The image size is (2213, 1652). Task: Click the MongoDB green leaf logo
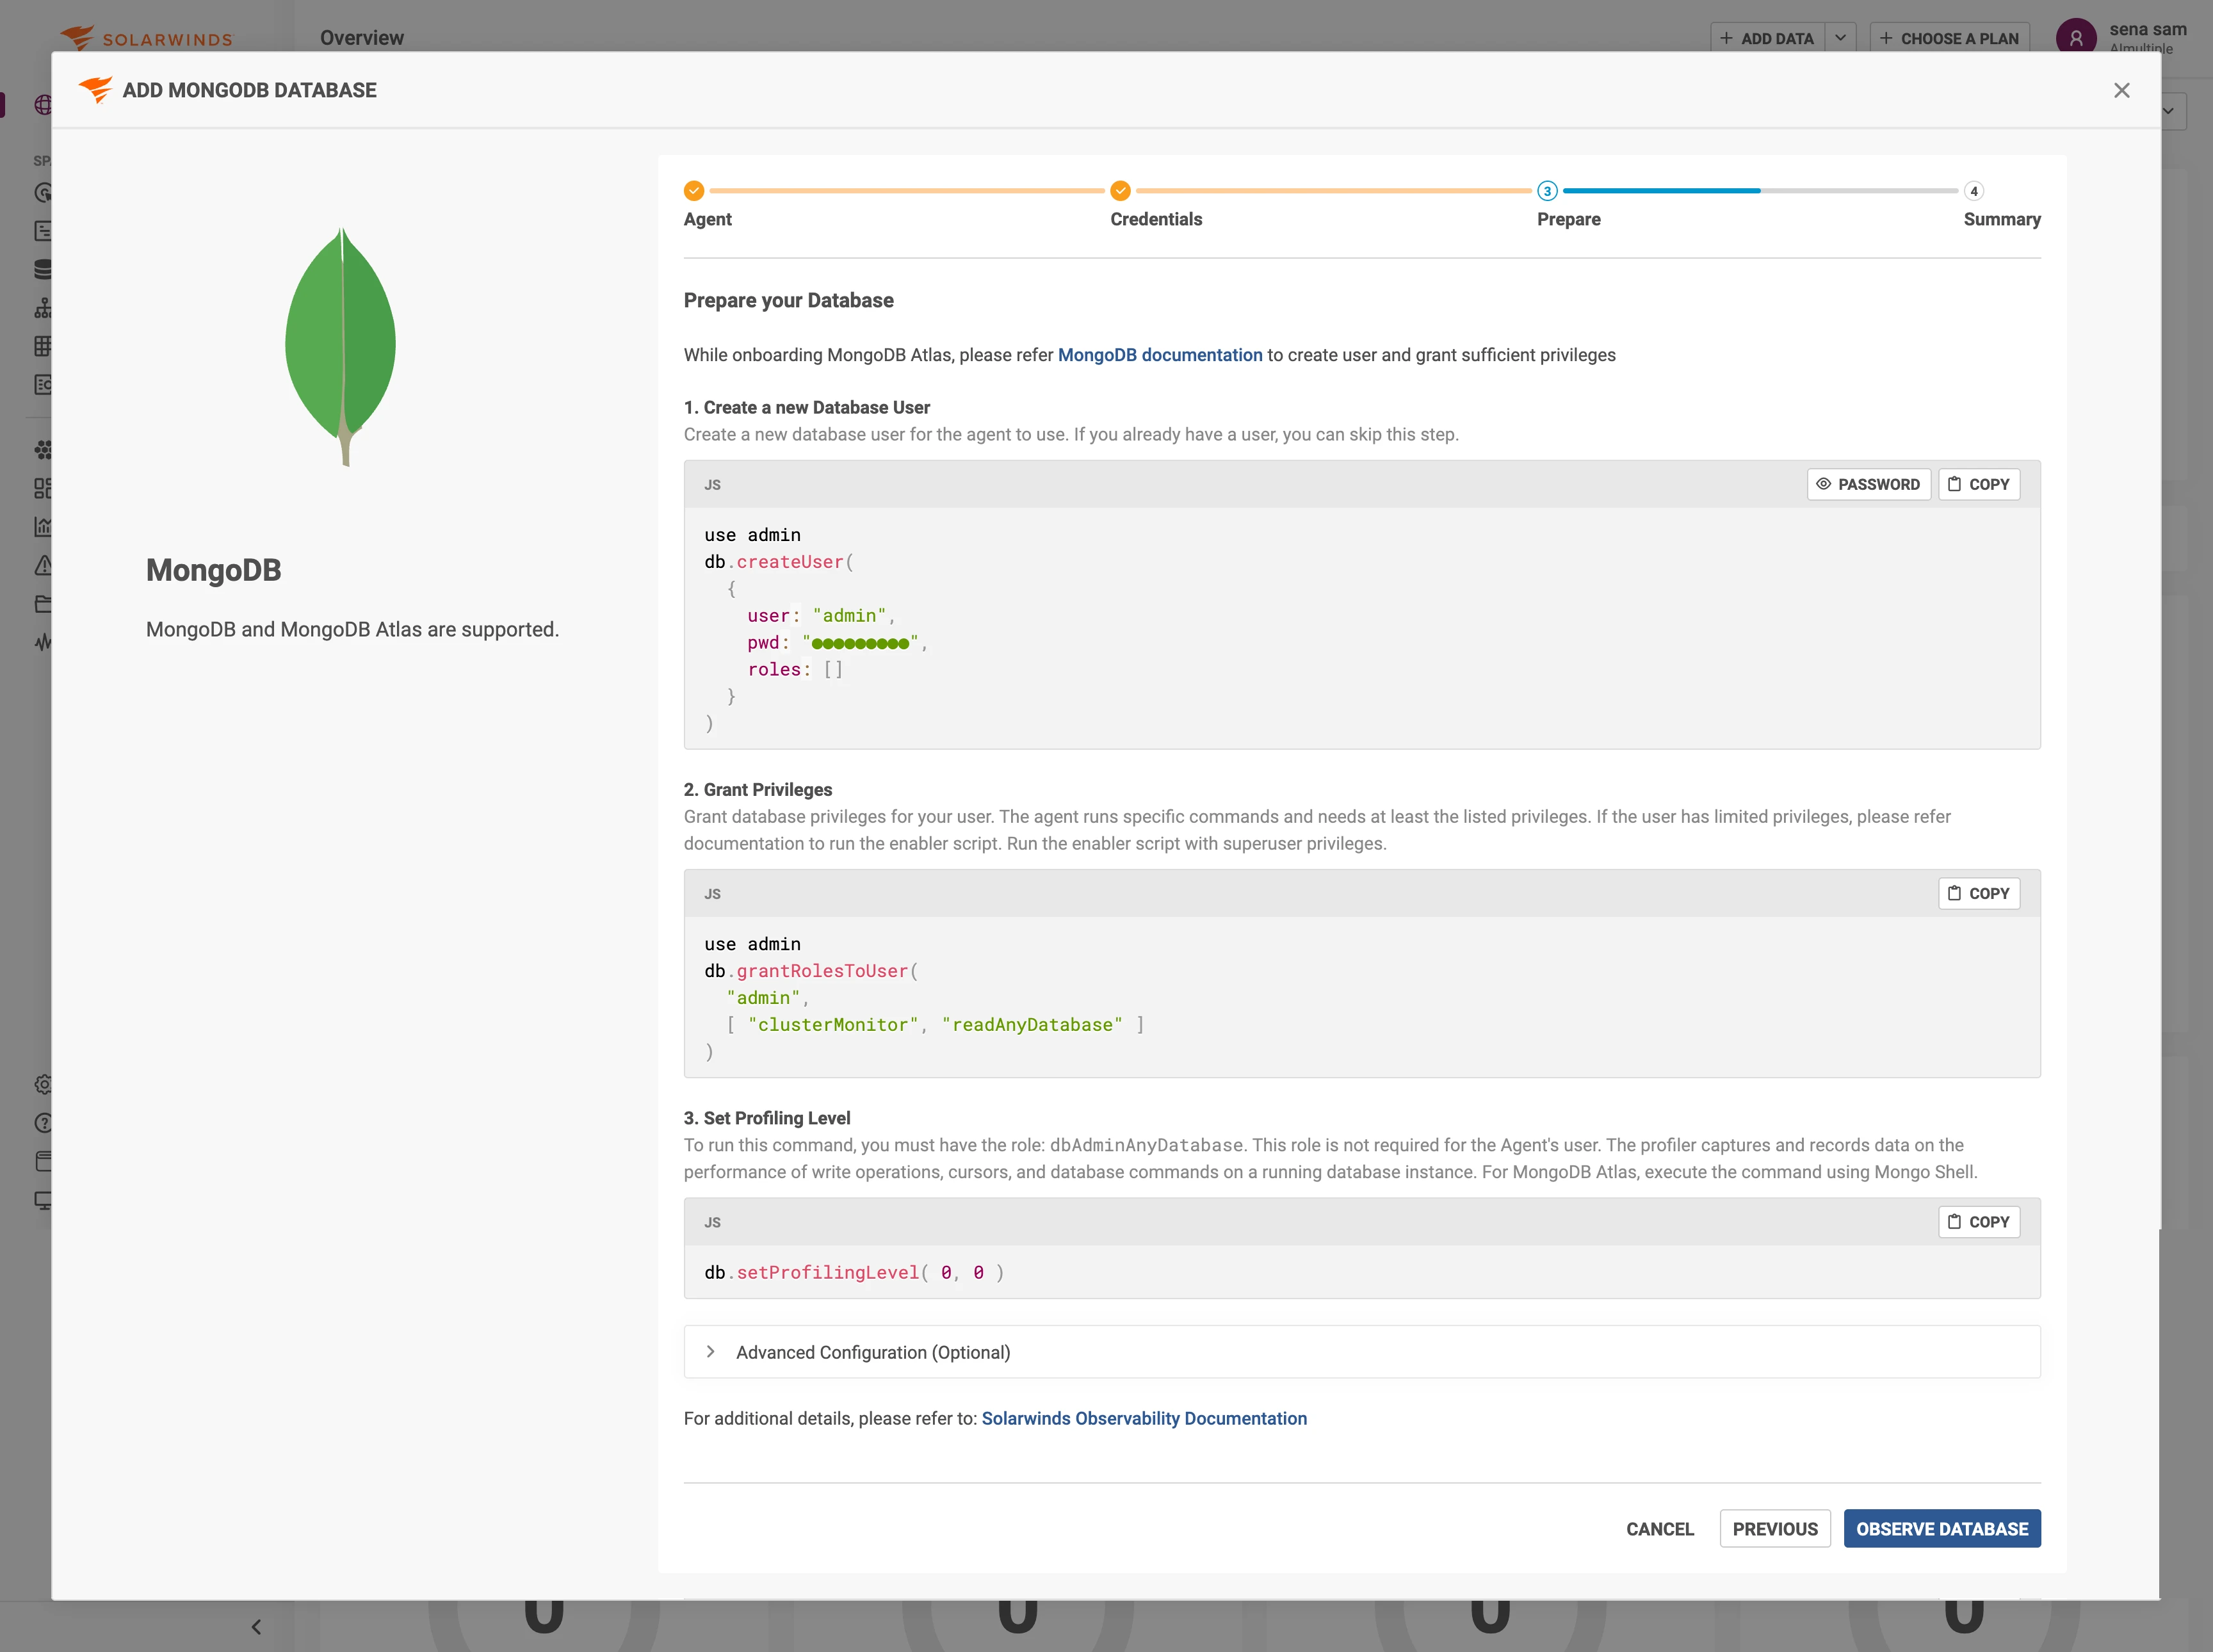tap(340, 346)
